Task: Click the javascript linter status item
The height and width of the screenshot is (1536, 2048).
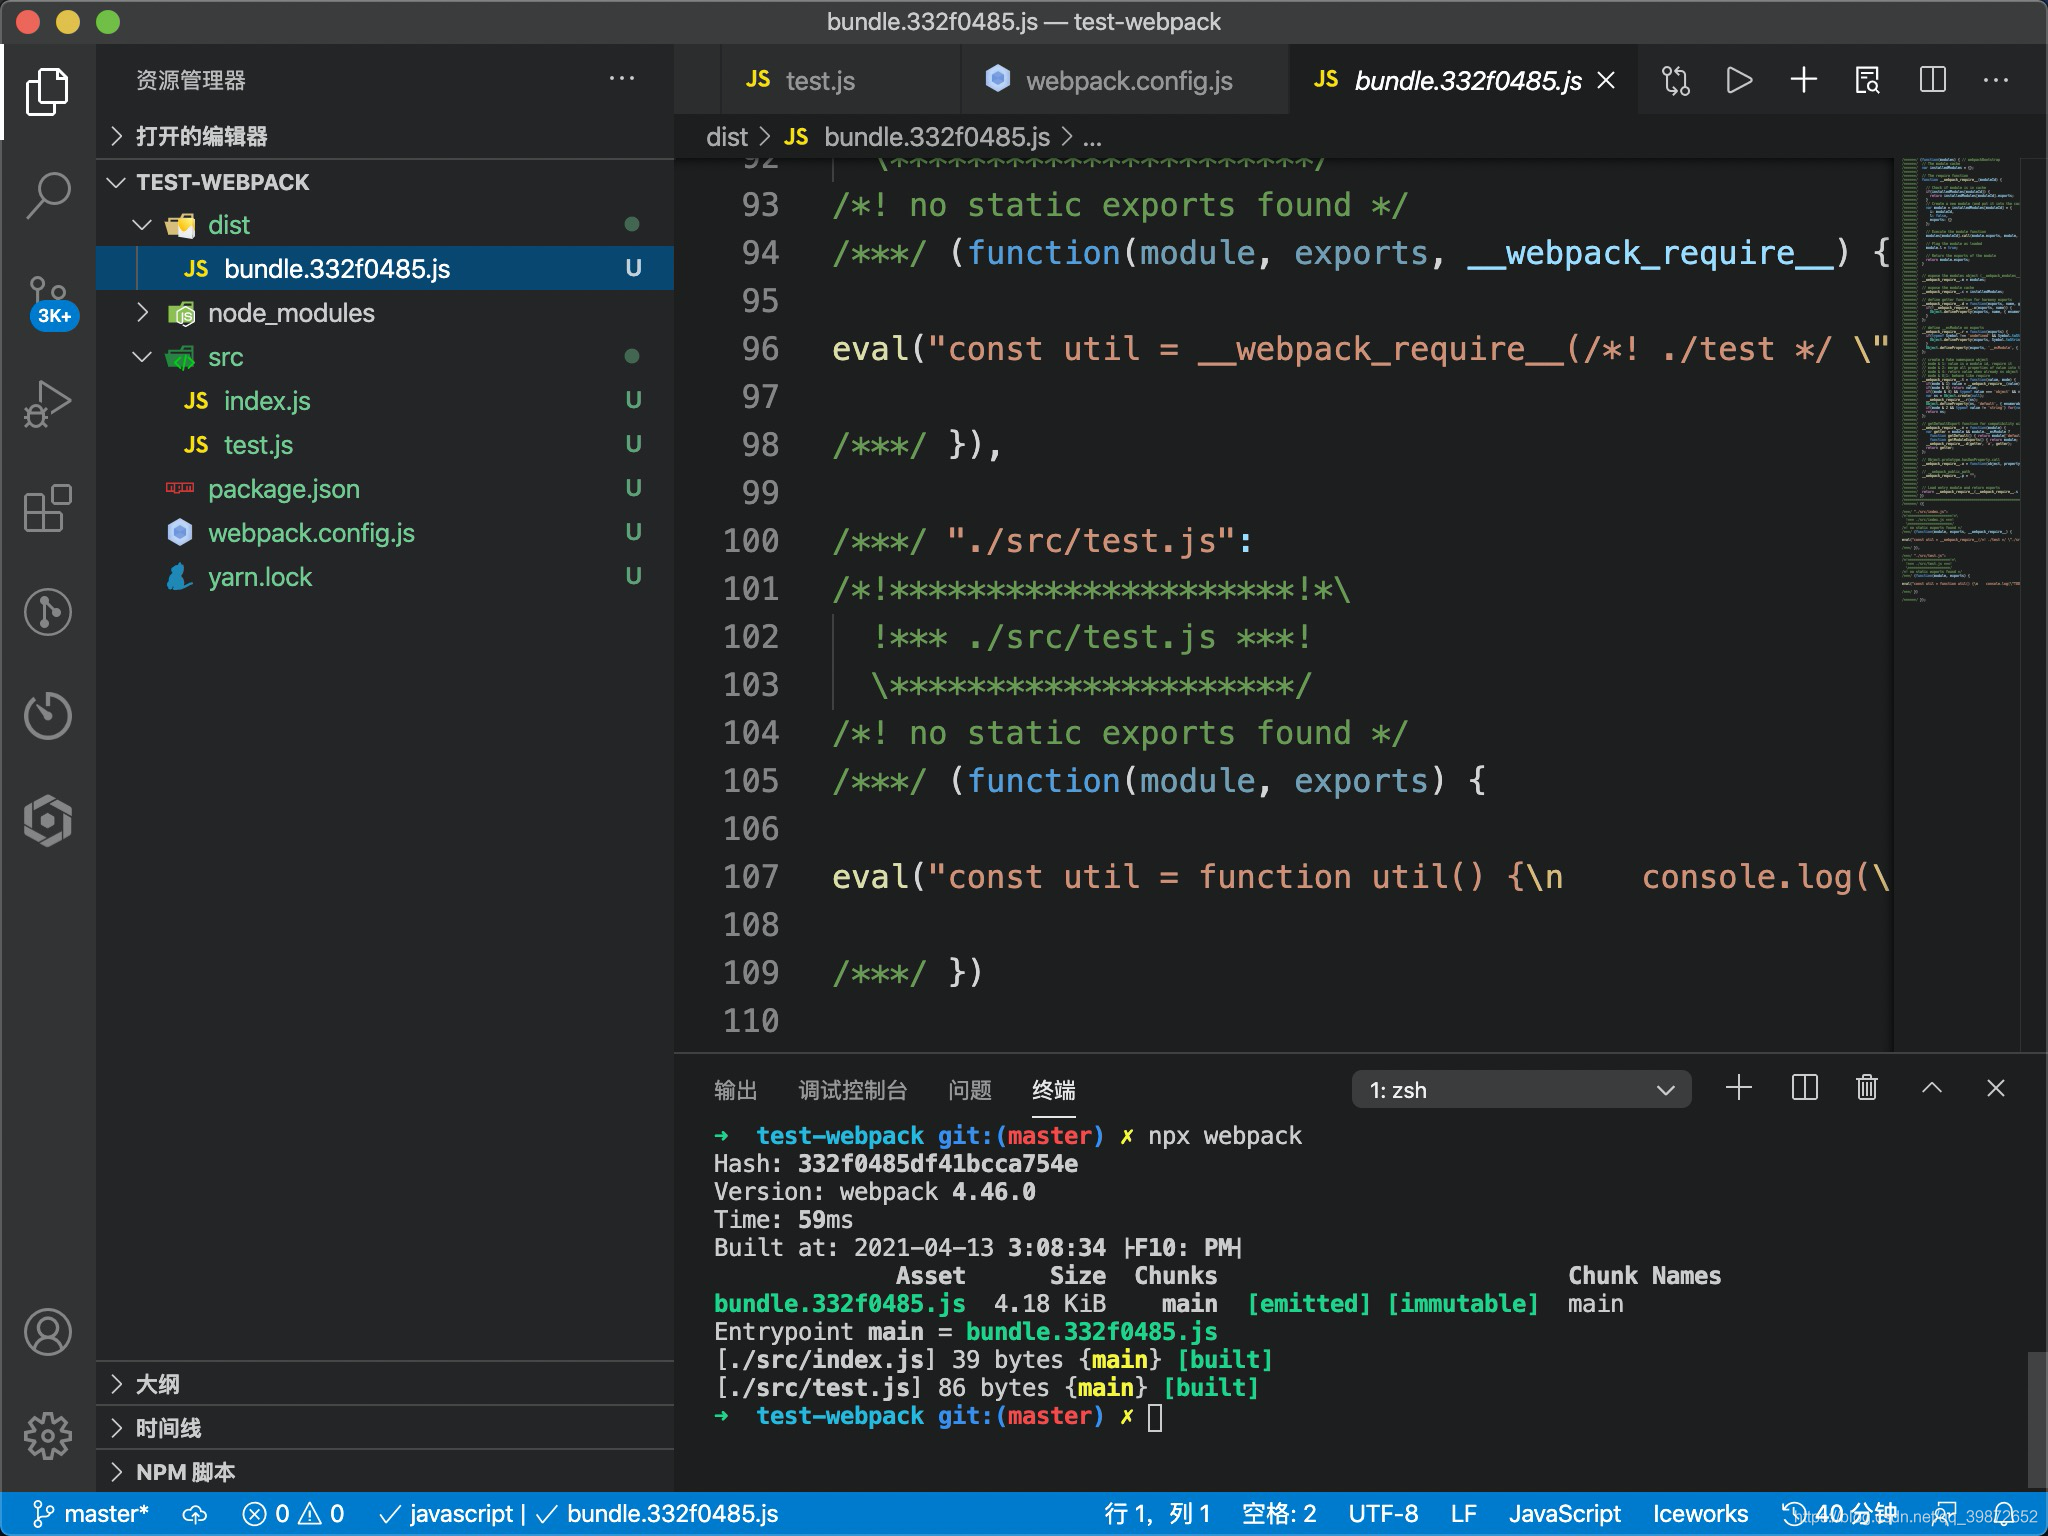Action: (446, 1514)
